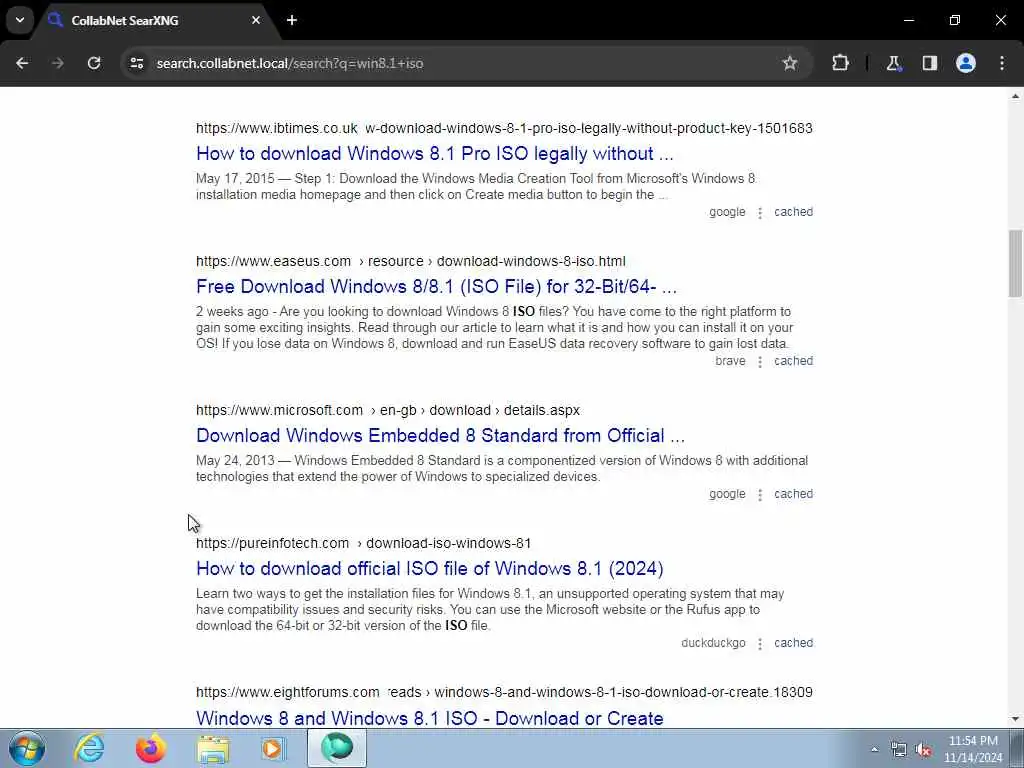This screenshot has height=768, width=1024.
Task: Click cached link for ibtimes result
Action: click(793, 212)
